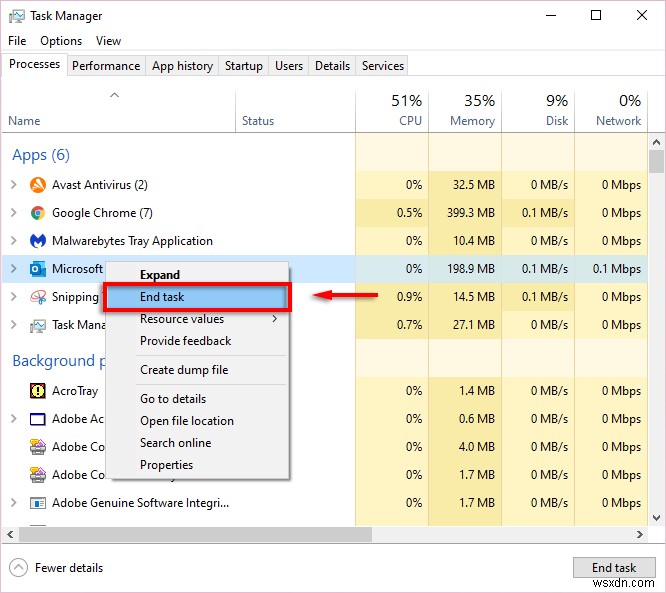The image size is (666, 593).
Task: Click the AcroTray process icon
Action: (x=38, y=391)
